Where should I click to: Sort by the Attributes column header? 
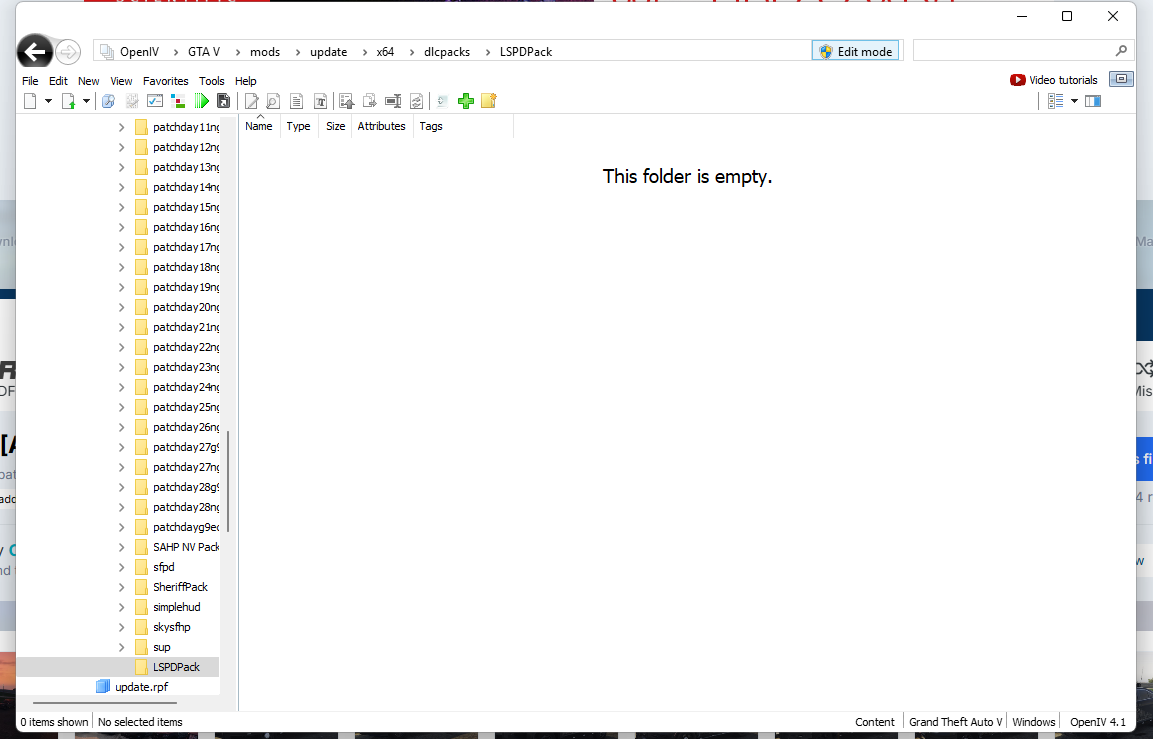[x=382, y=126]
